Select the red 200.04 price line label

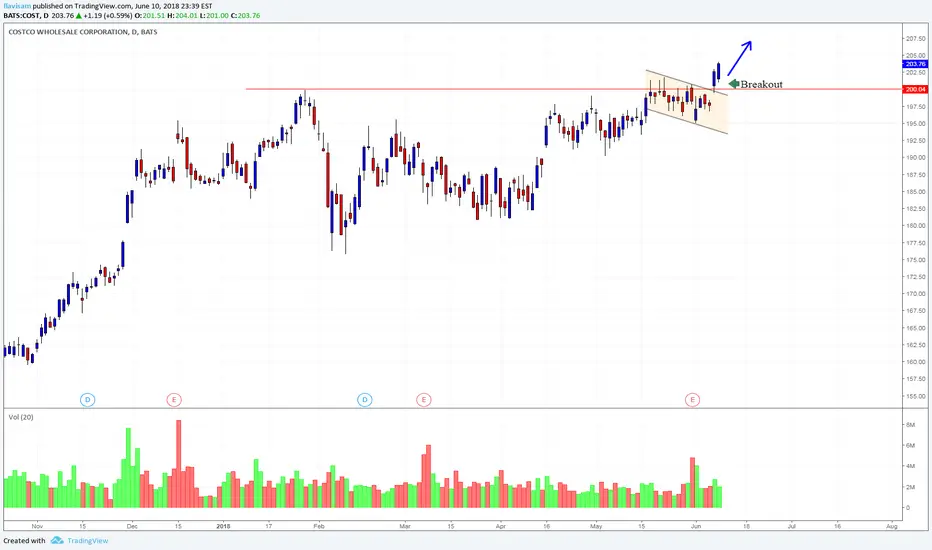(915, 89)
